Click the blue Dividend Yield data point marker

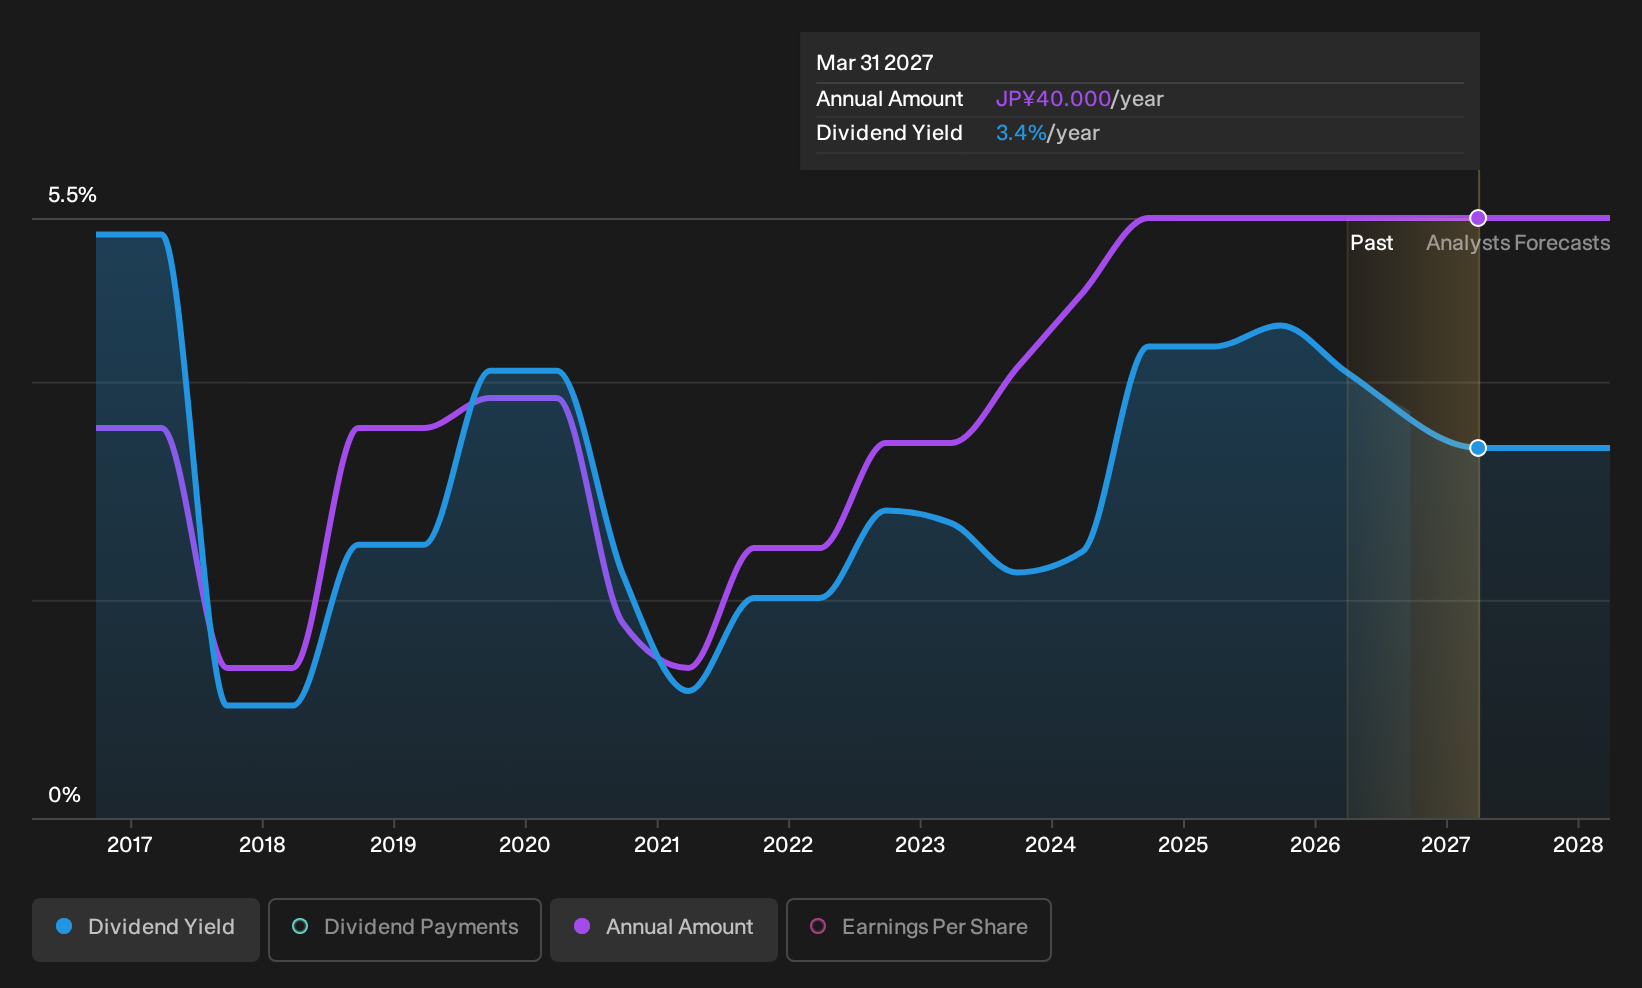(1478, 448)
